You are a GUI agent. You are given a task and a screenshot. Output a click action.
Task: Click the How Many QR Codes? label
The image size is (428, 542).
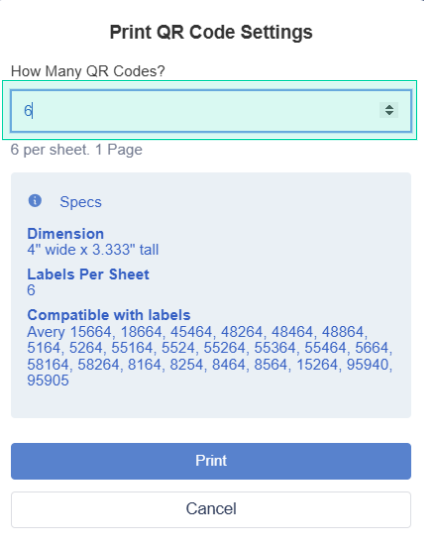[x=88, y=71]
